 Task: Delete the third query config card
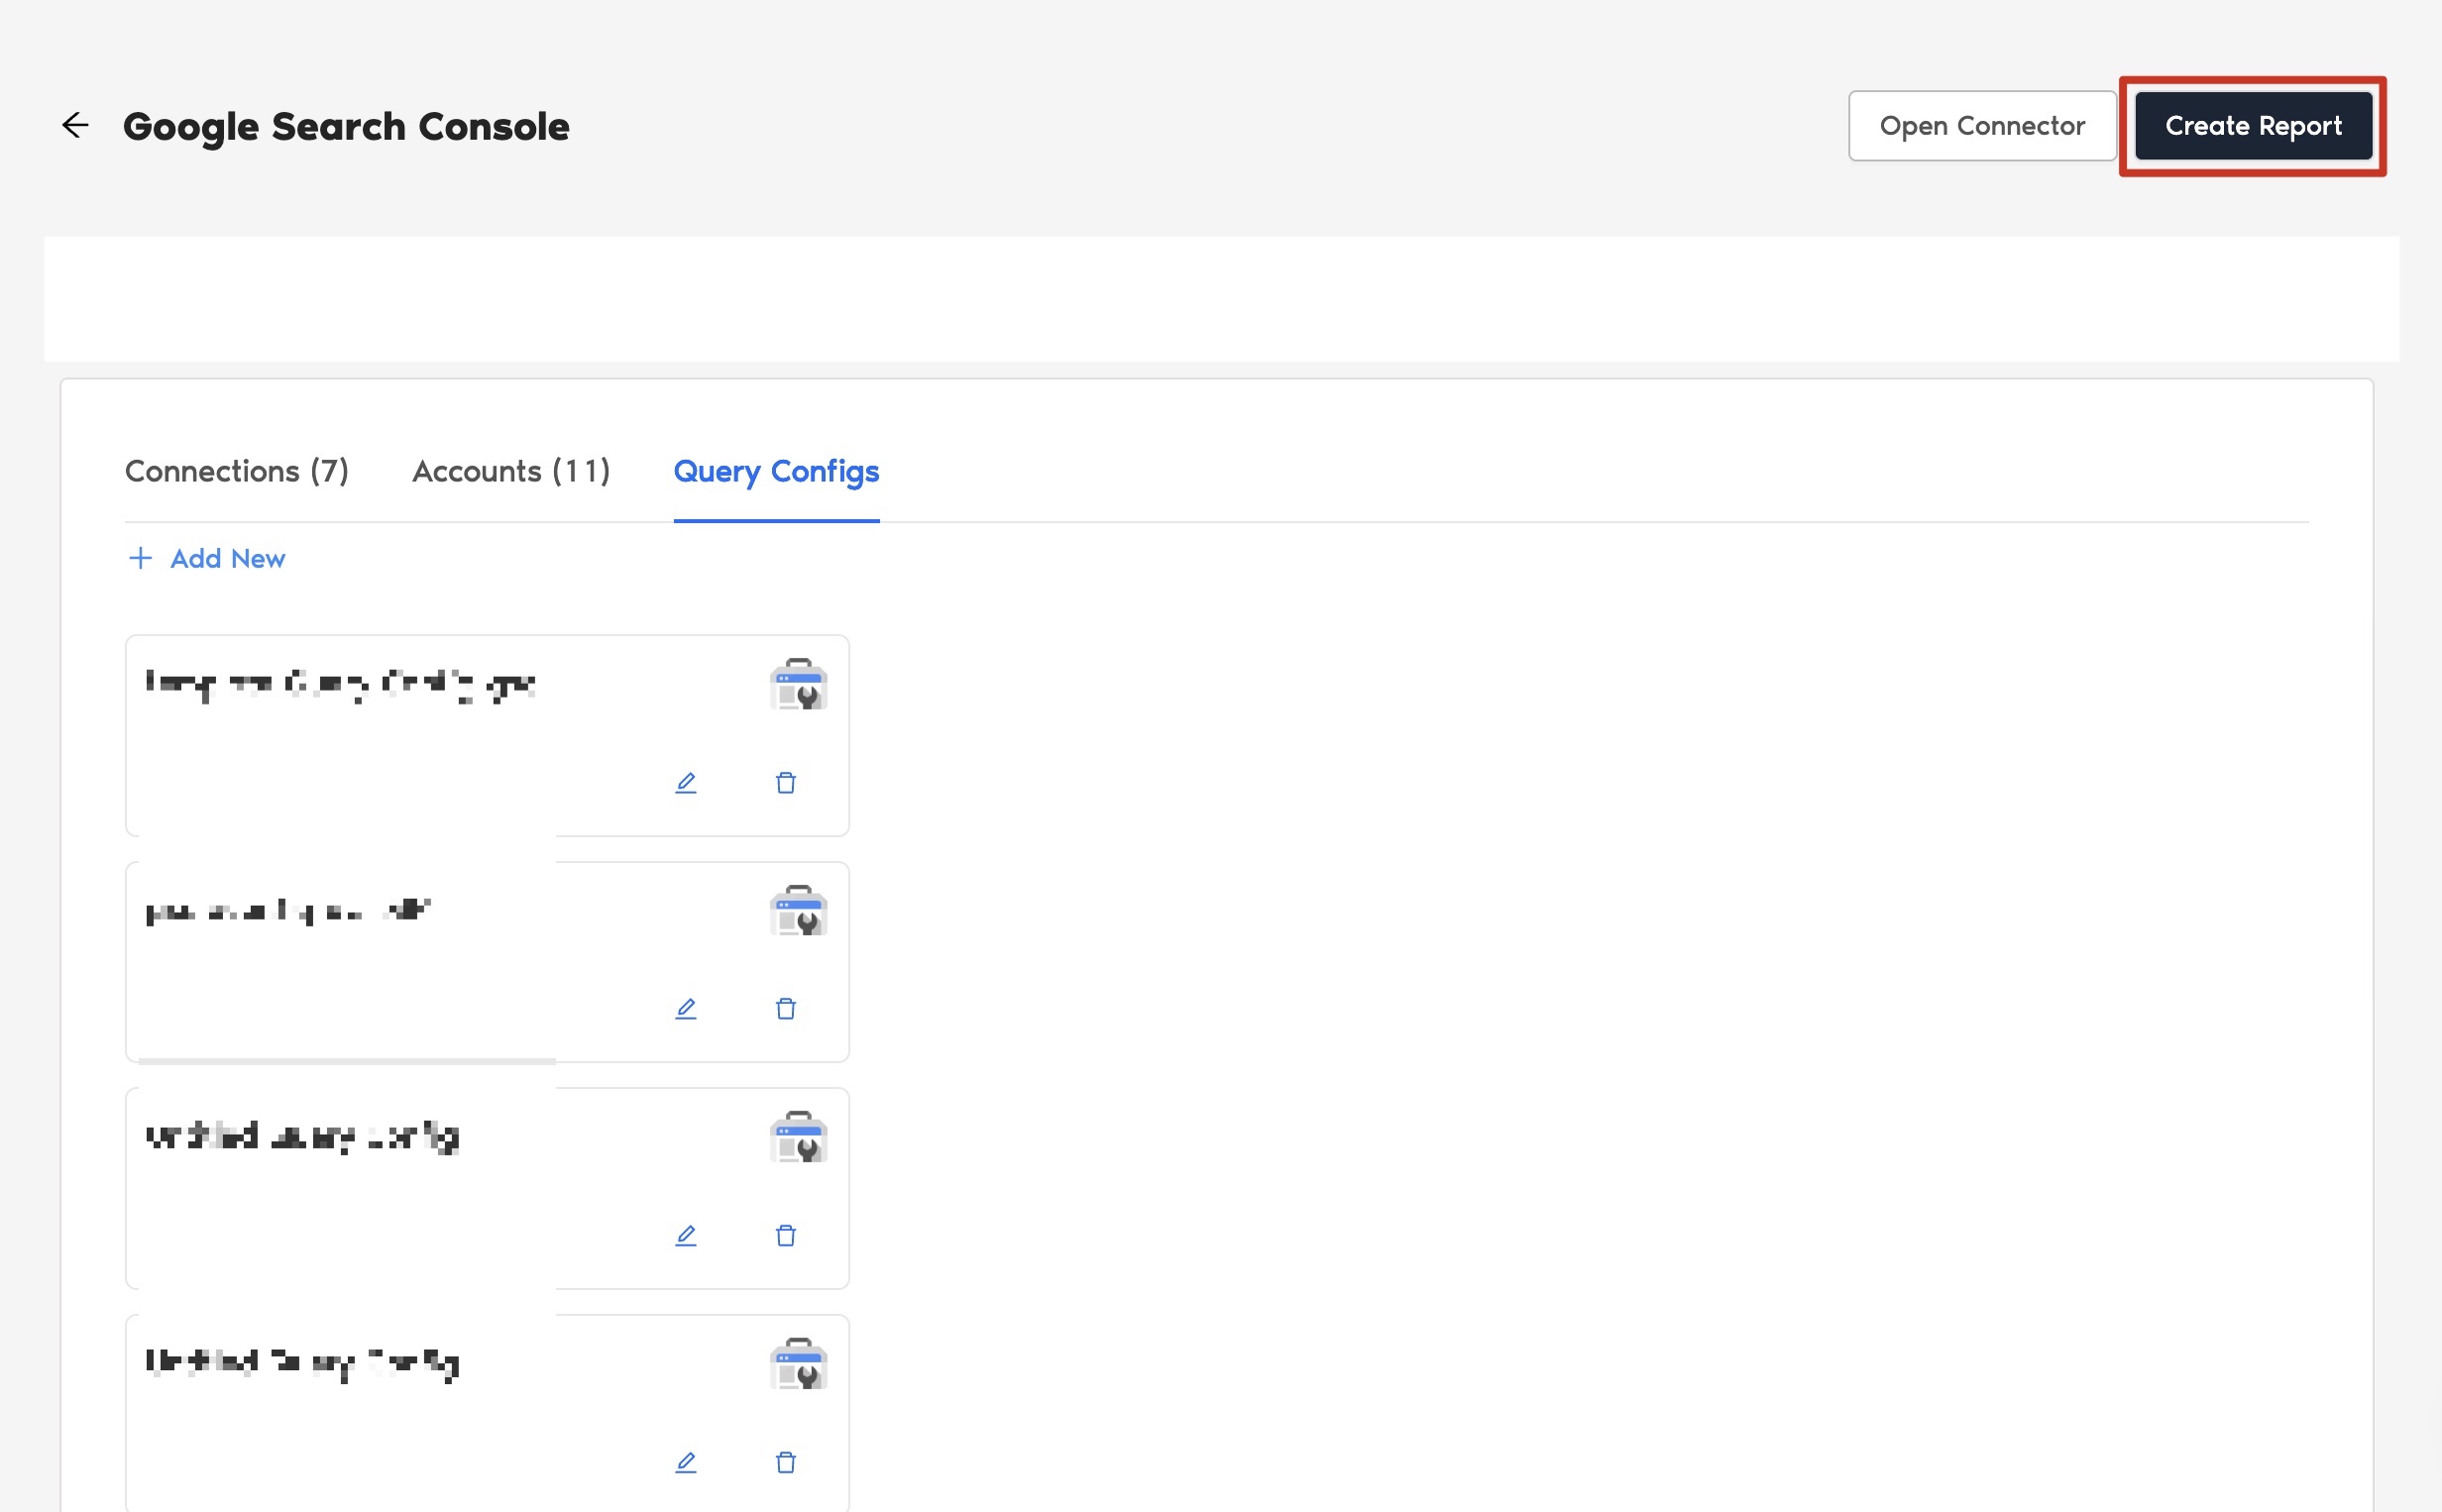point(786,1236)
